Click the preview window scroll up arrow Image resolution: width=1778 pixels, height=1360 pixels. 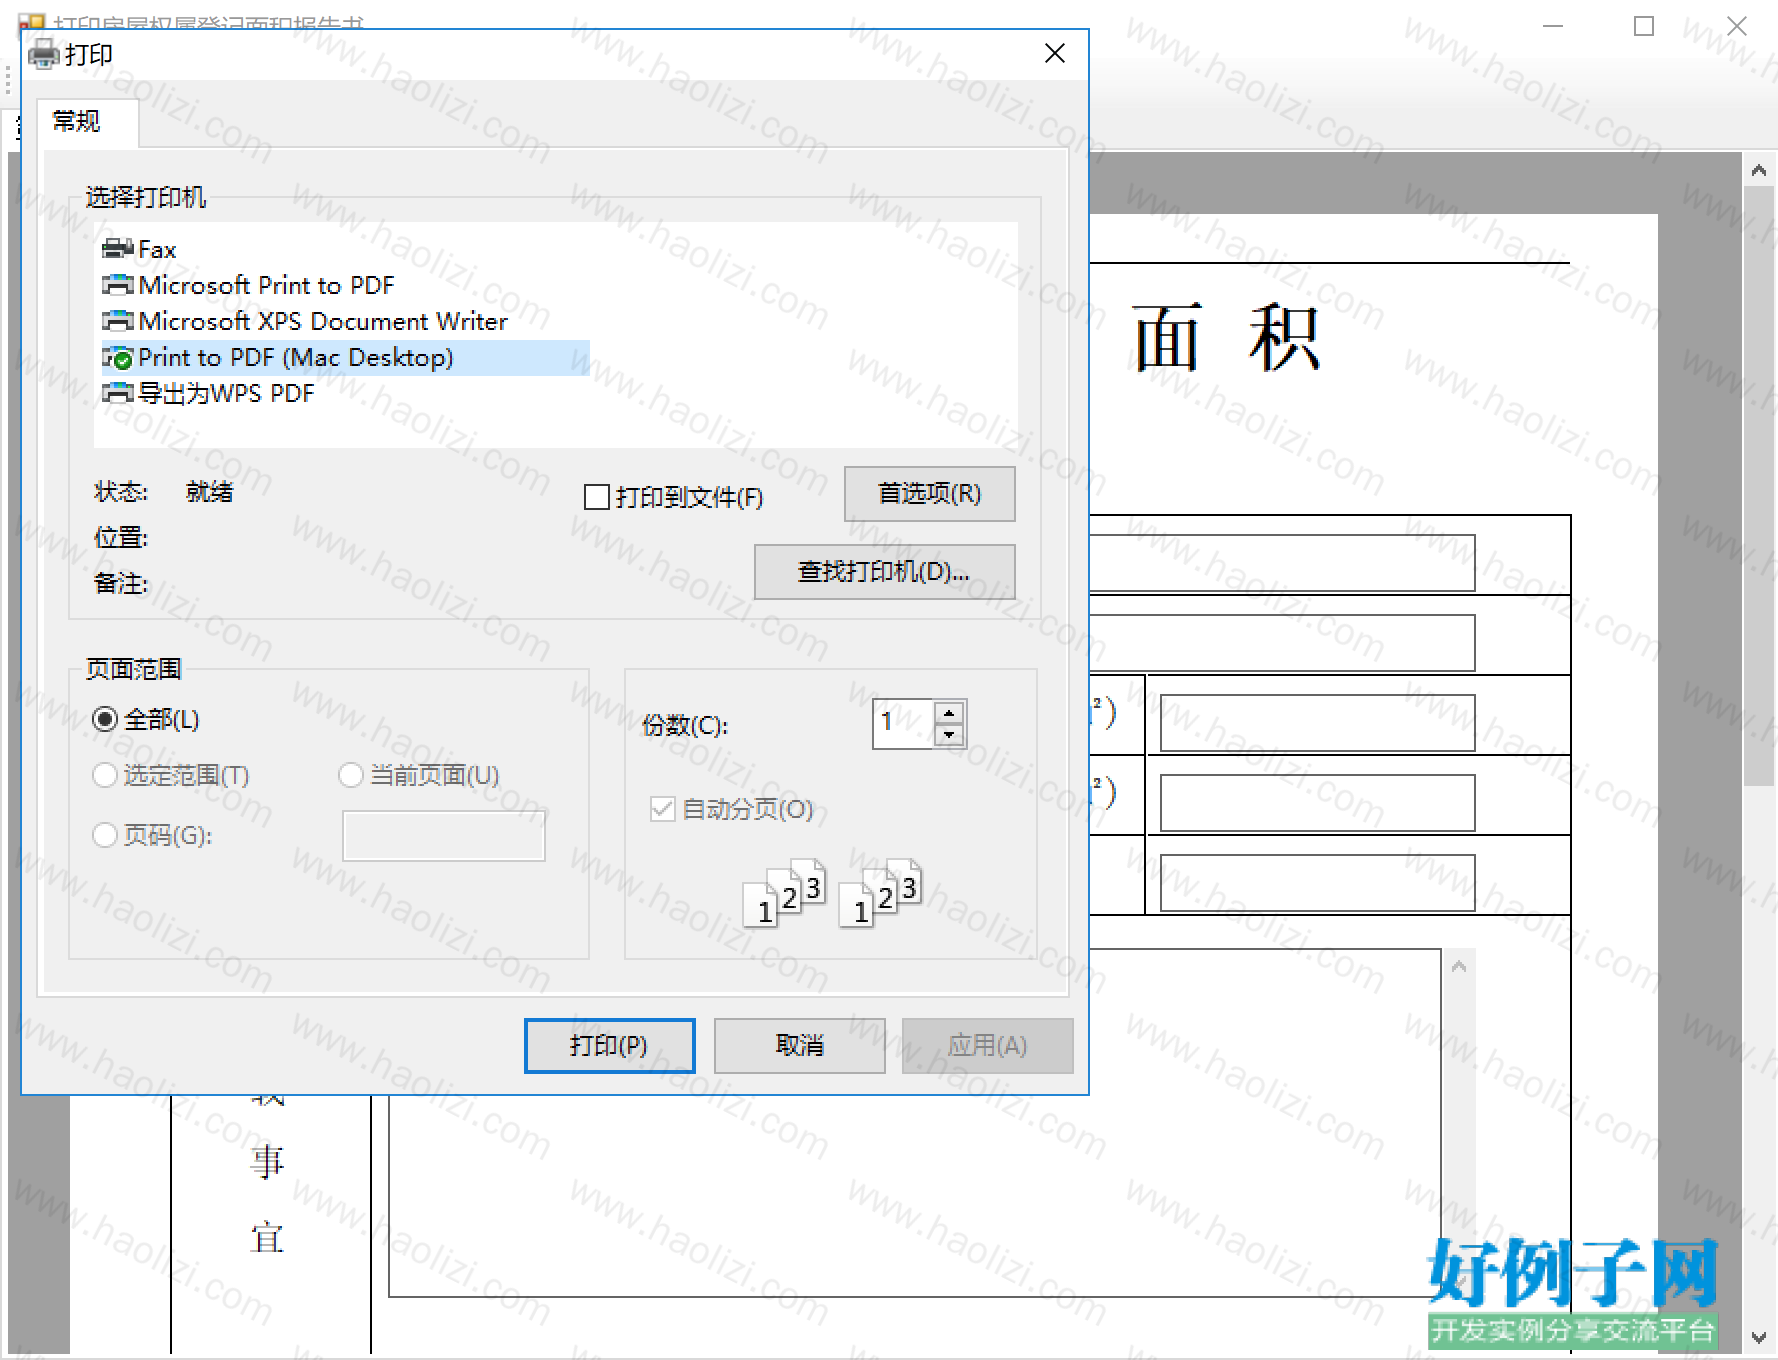click(1759, 171)
